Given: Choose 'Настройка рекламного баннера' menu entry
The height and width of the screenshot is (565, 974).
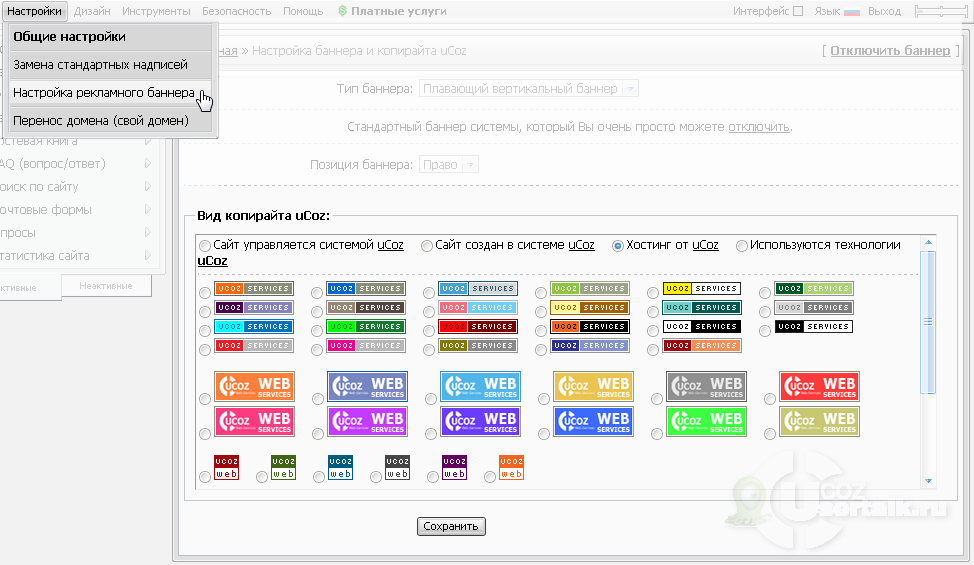Looking at the screenshot, I should click(111, 93).
